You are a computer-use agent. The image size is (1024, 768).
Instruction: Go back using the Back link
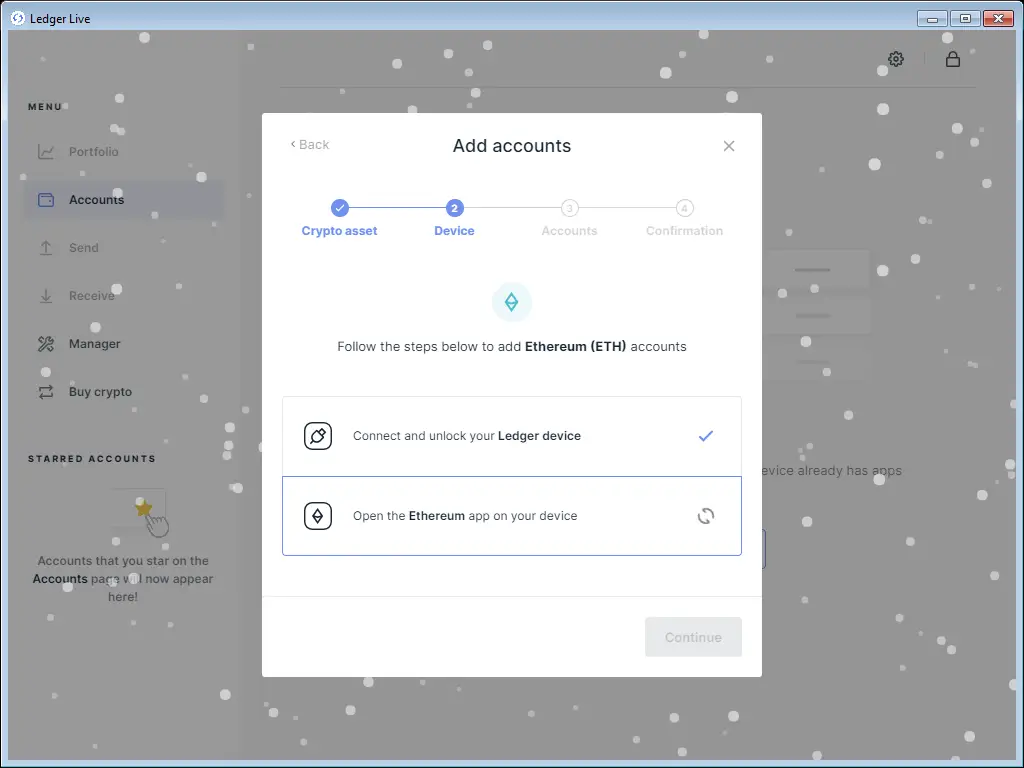[310, 144]
